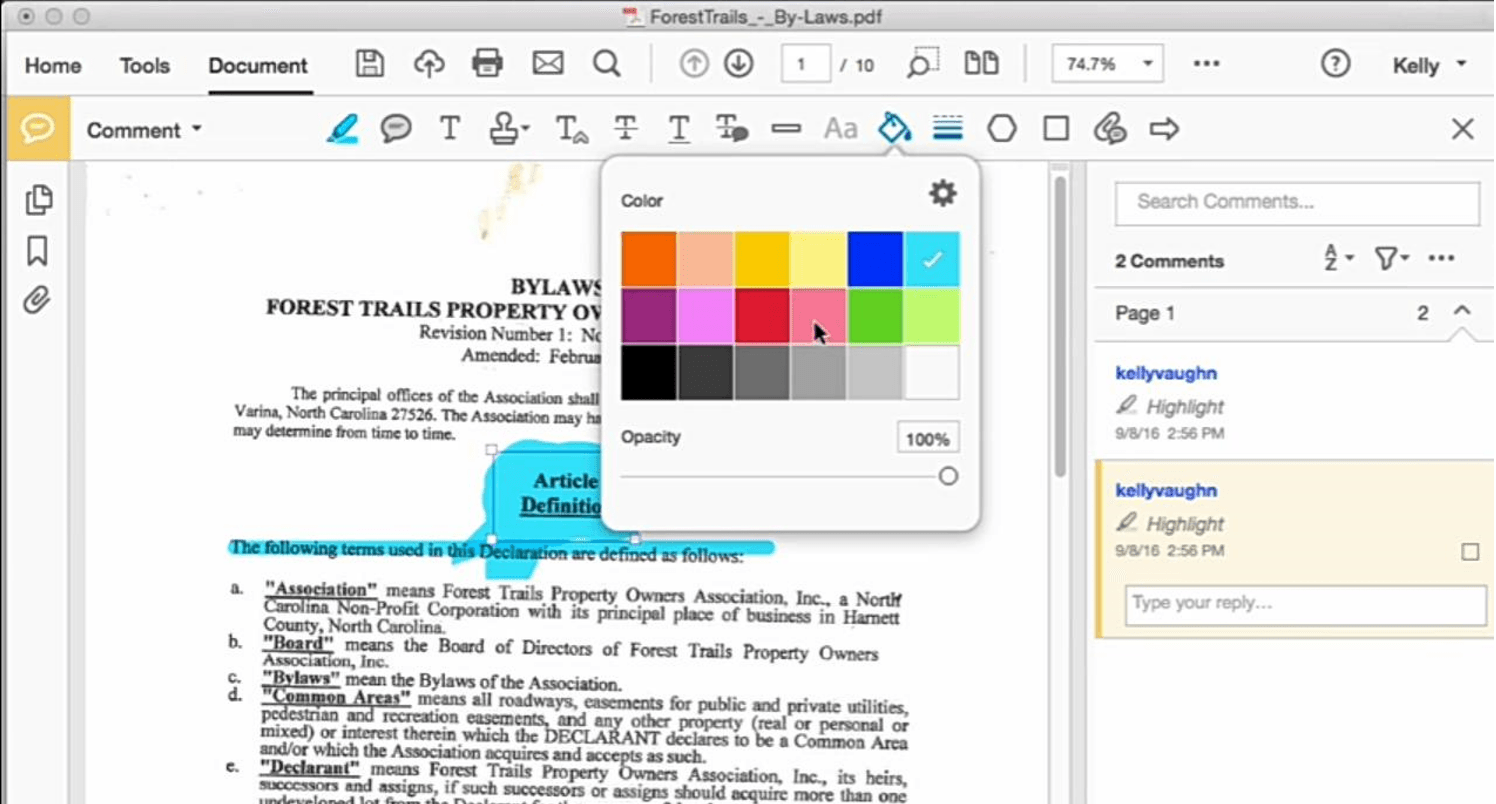
Task: Open the Sticky Note tool
Action: click(x=396, y=128)
